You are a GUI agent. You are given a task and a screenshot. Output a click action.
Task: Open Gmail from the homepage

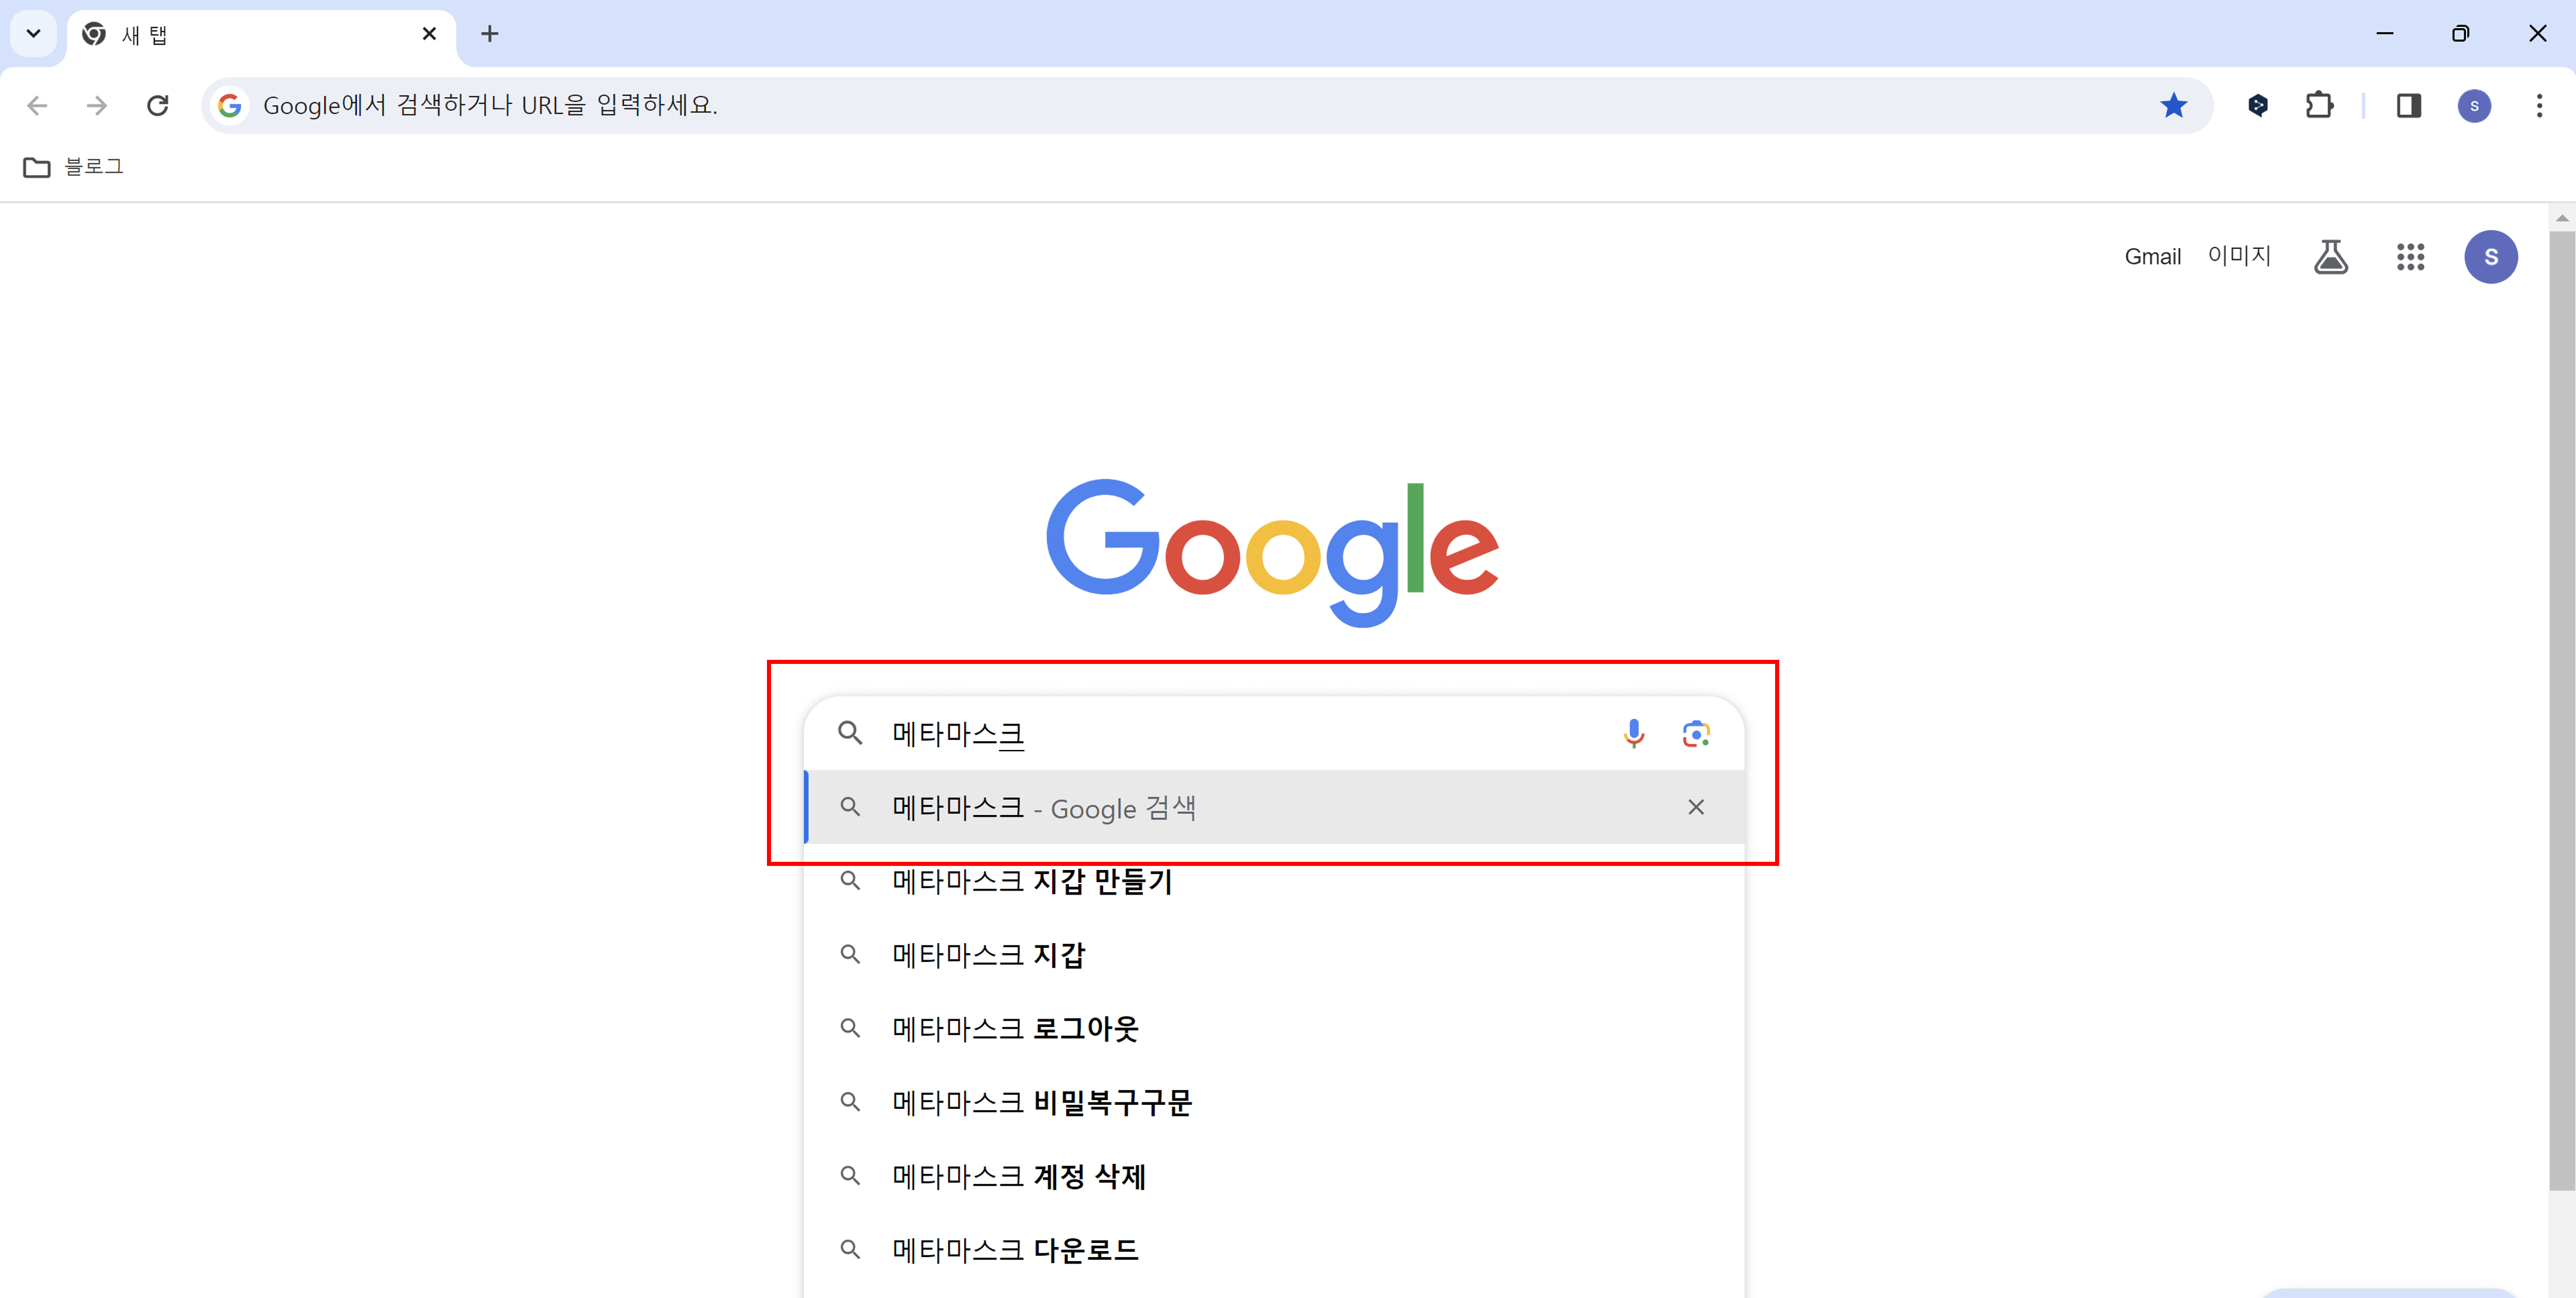[x=2151, y=256]
